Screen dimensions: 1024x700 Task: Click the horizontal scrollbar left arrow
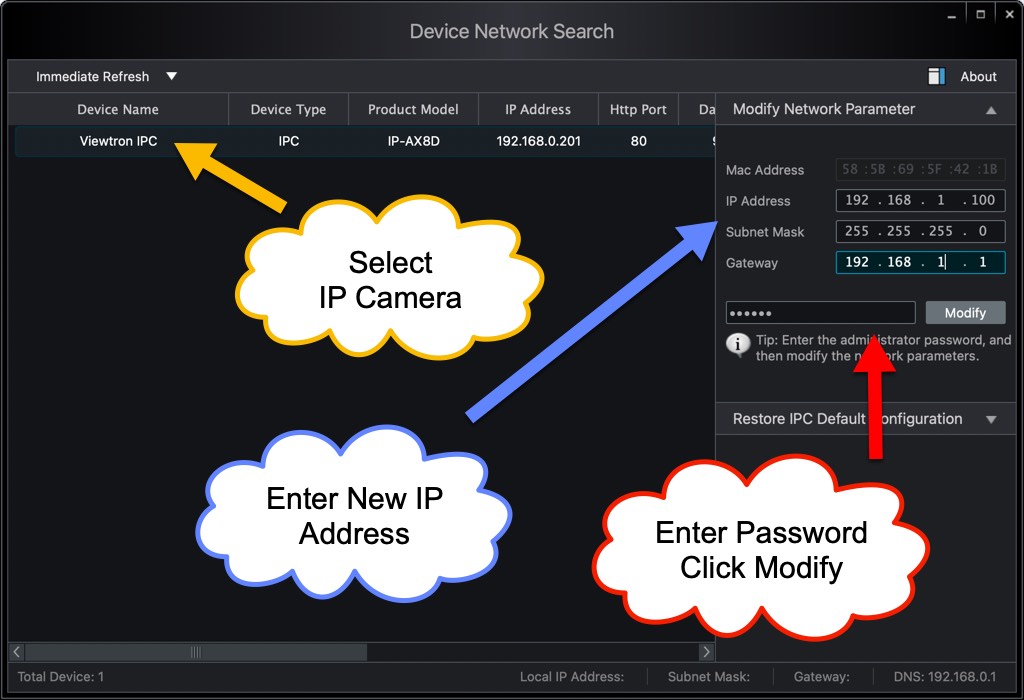17,652
